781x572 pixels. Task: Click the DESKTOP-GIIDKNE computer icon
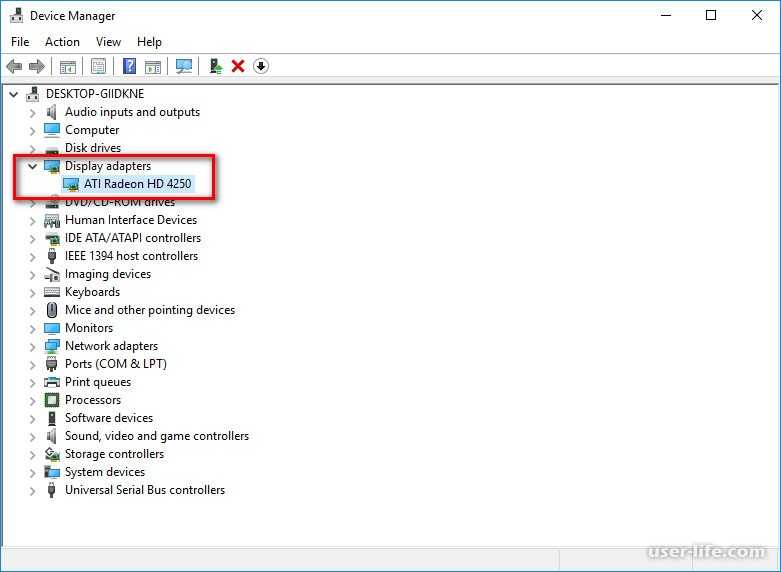pyautogui.click(x=33, y=94)
